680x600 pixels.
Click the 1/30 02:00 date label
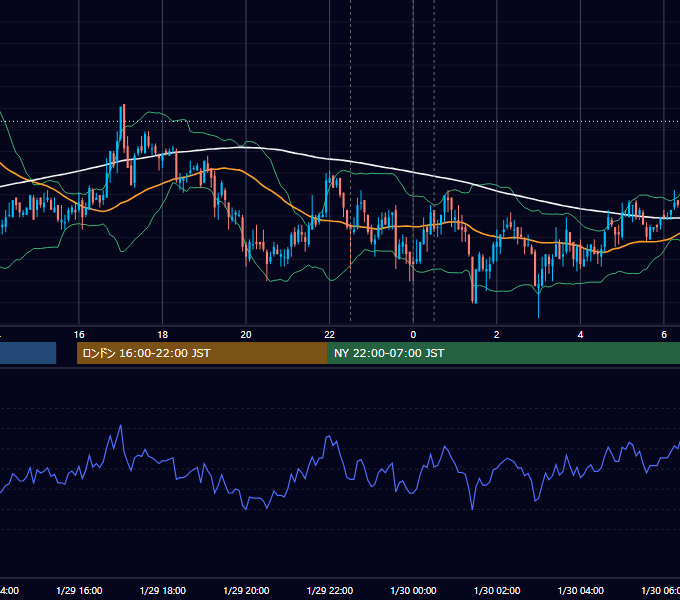[x=497, y=590]
